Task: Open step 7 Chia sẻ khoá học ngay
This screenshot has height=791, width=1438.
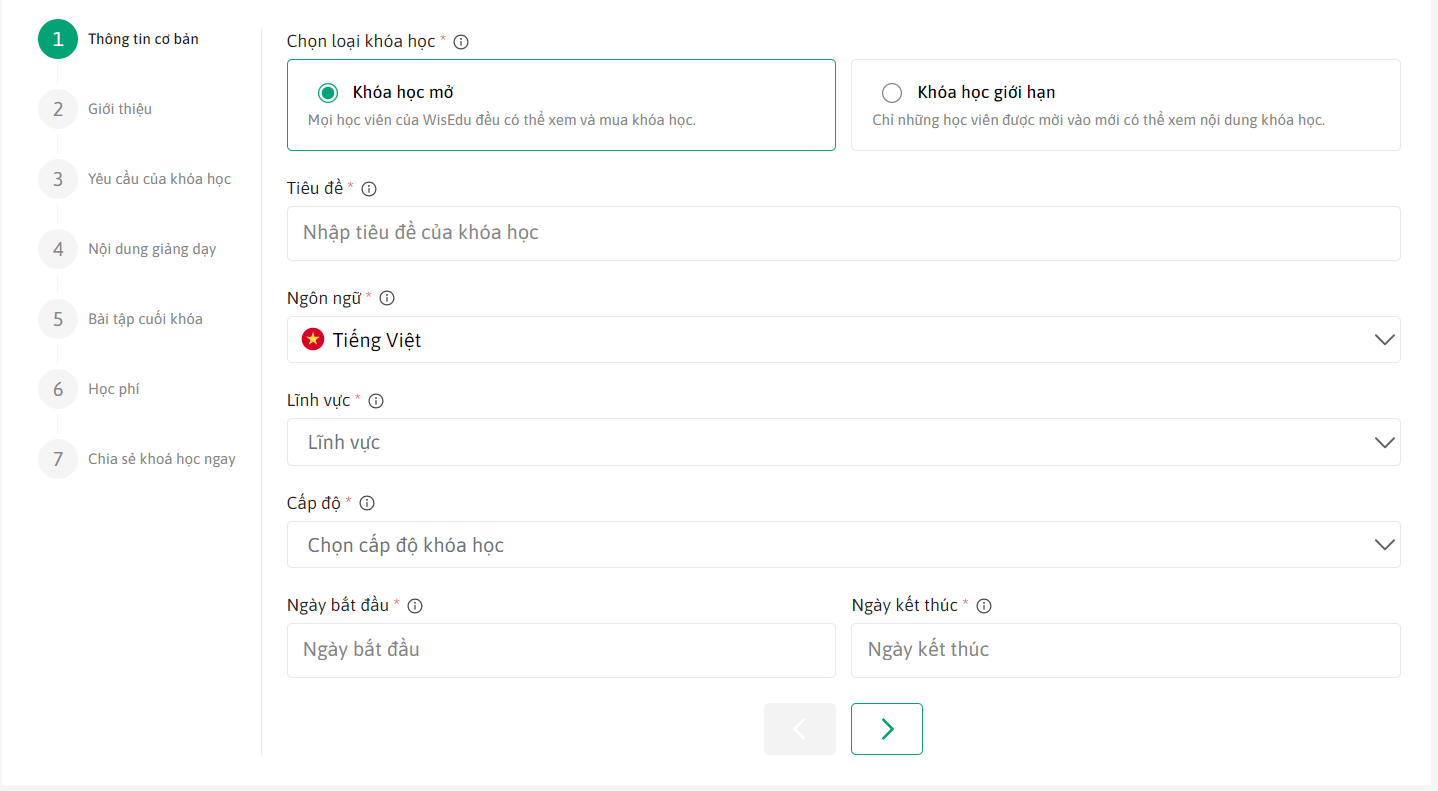Action: coord(161,459)
